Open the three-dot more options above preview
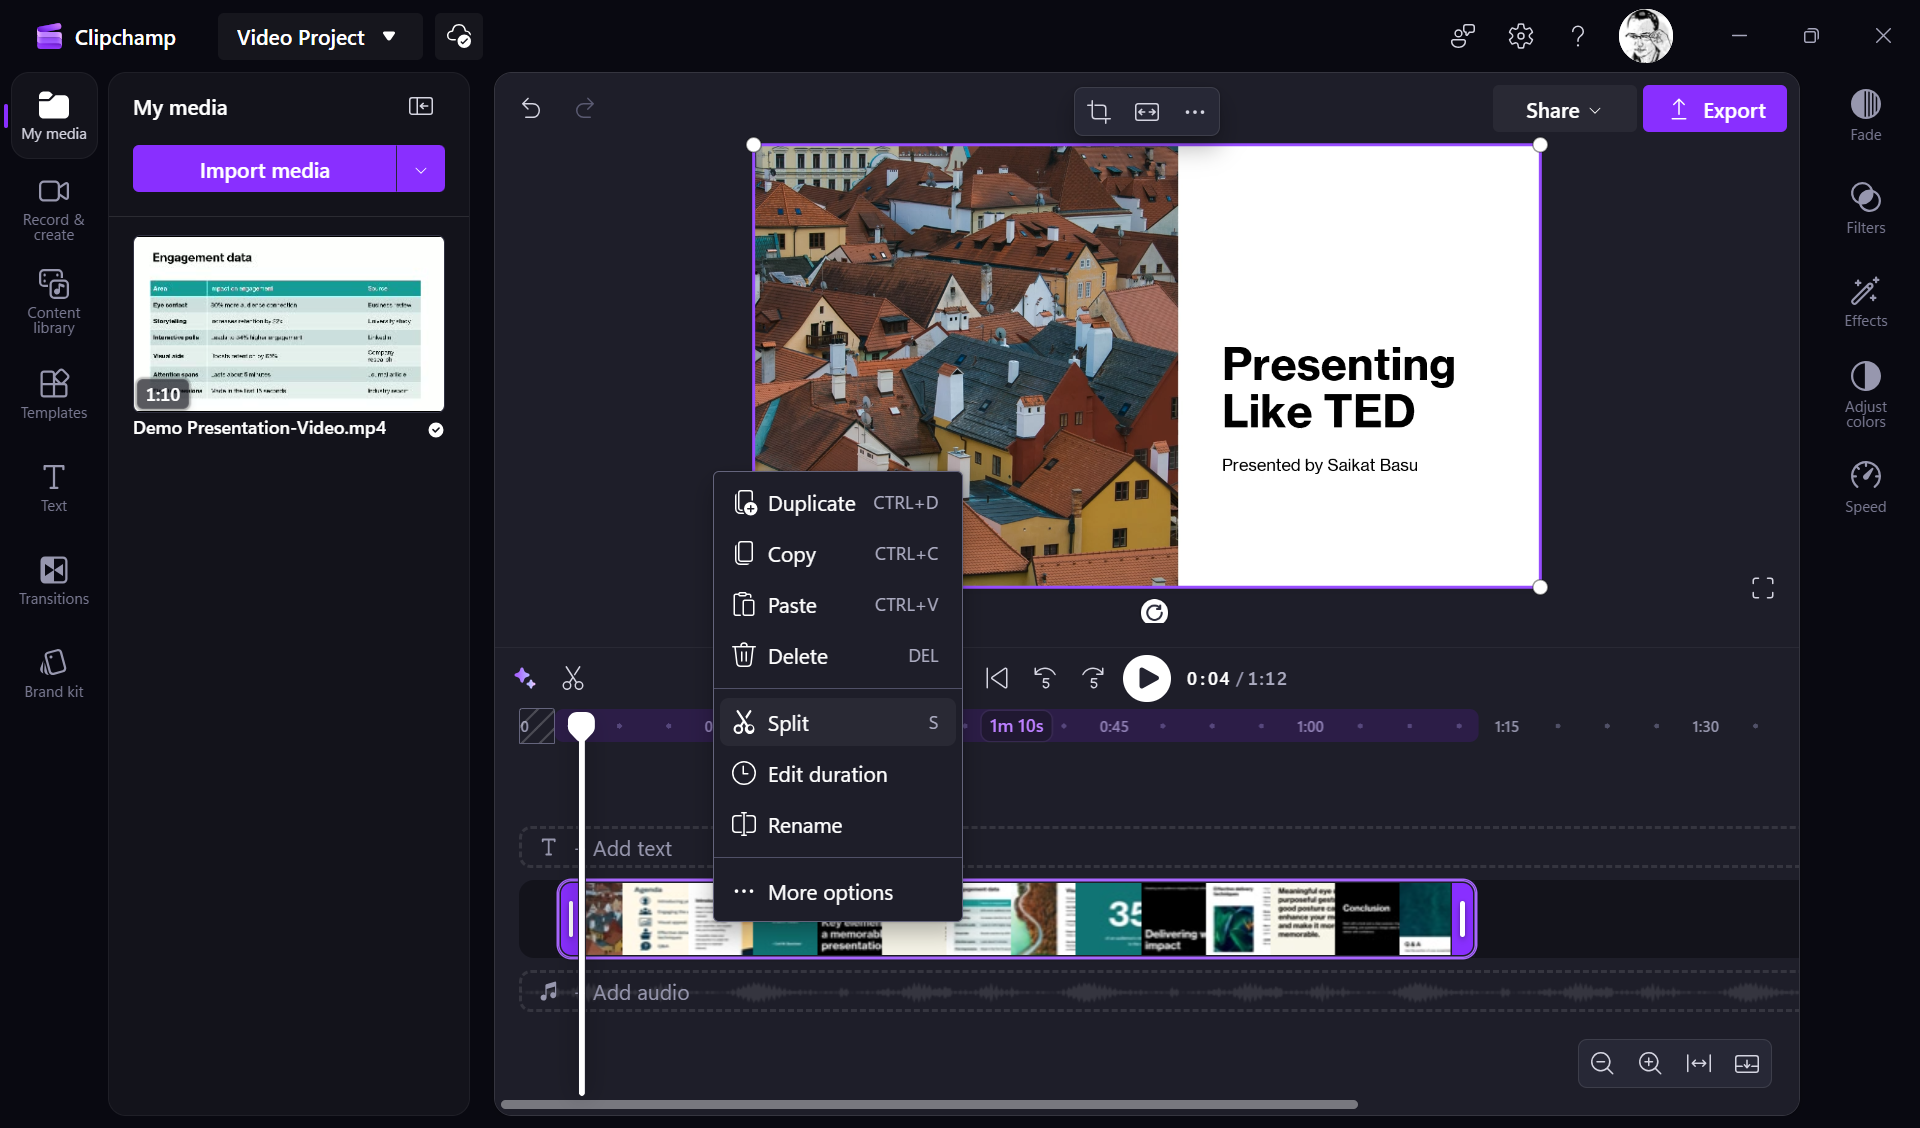This screenshot has width=1920, height=1128. (1194, 111)
